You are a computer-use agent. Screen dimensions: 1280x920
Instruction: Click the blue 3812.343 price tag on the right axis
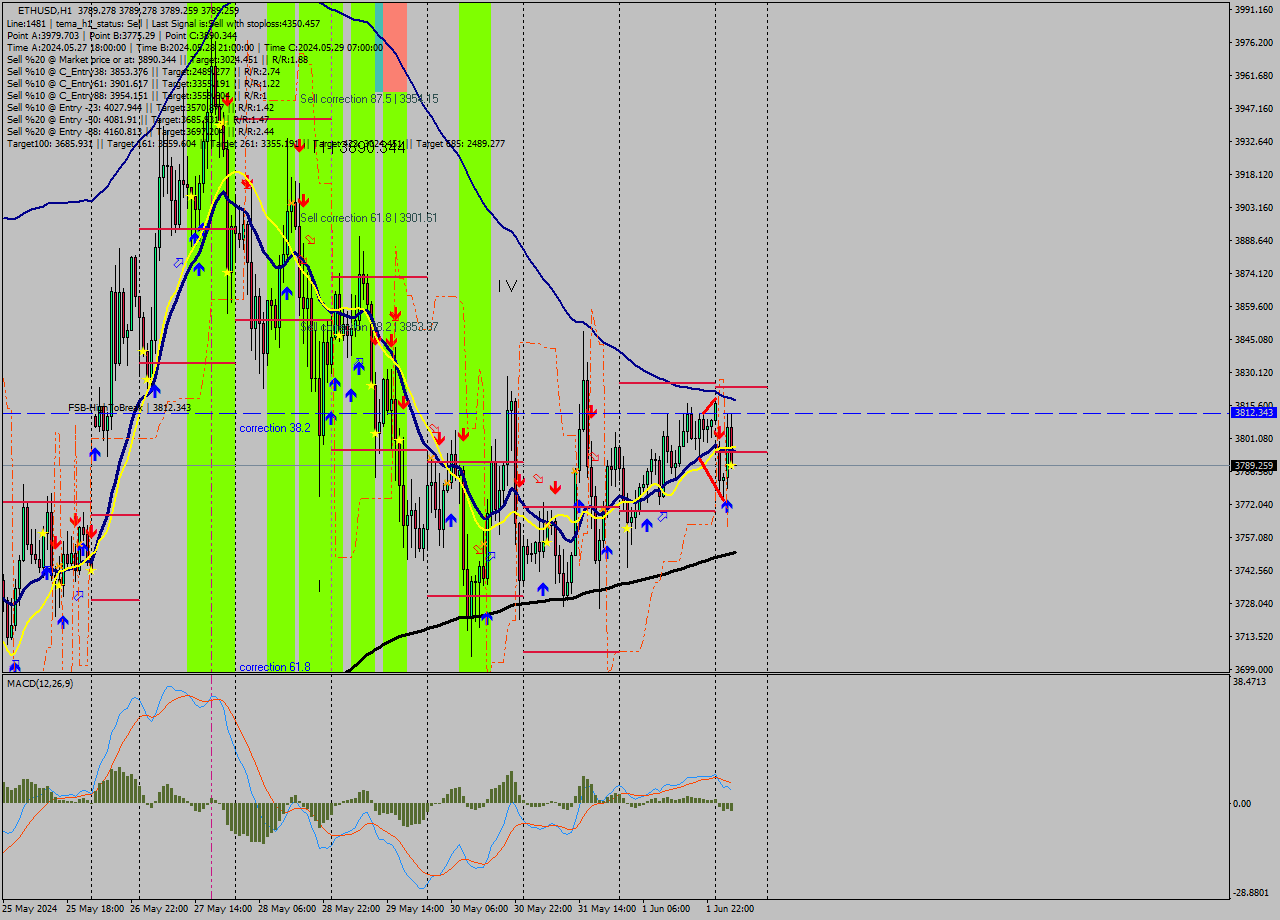(x=1252, y=411)
